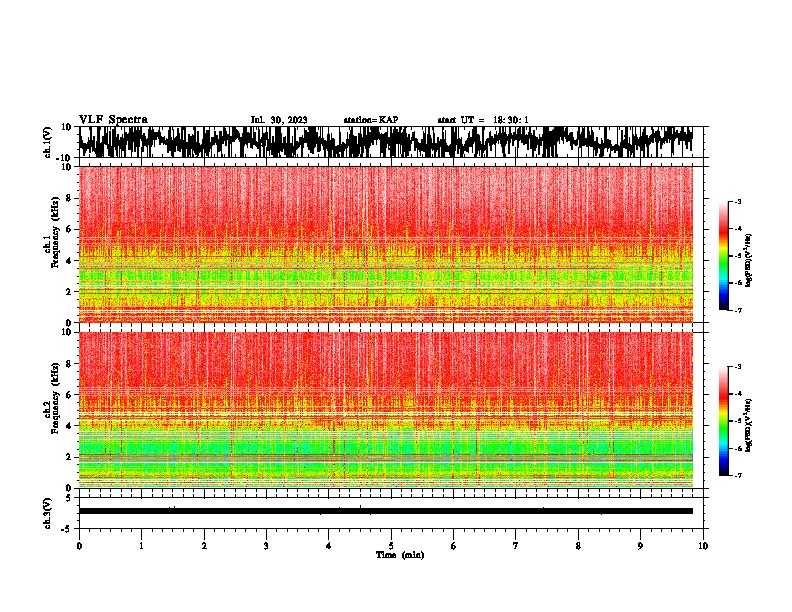Click time axis tick label "4"
792x612 pixels.
point(329,546)
